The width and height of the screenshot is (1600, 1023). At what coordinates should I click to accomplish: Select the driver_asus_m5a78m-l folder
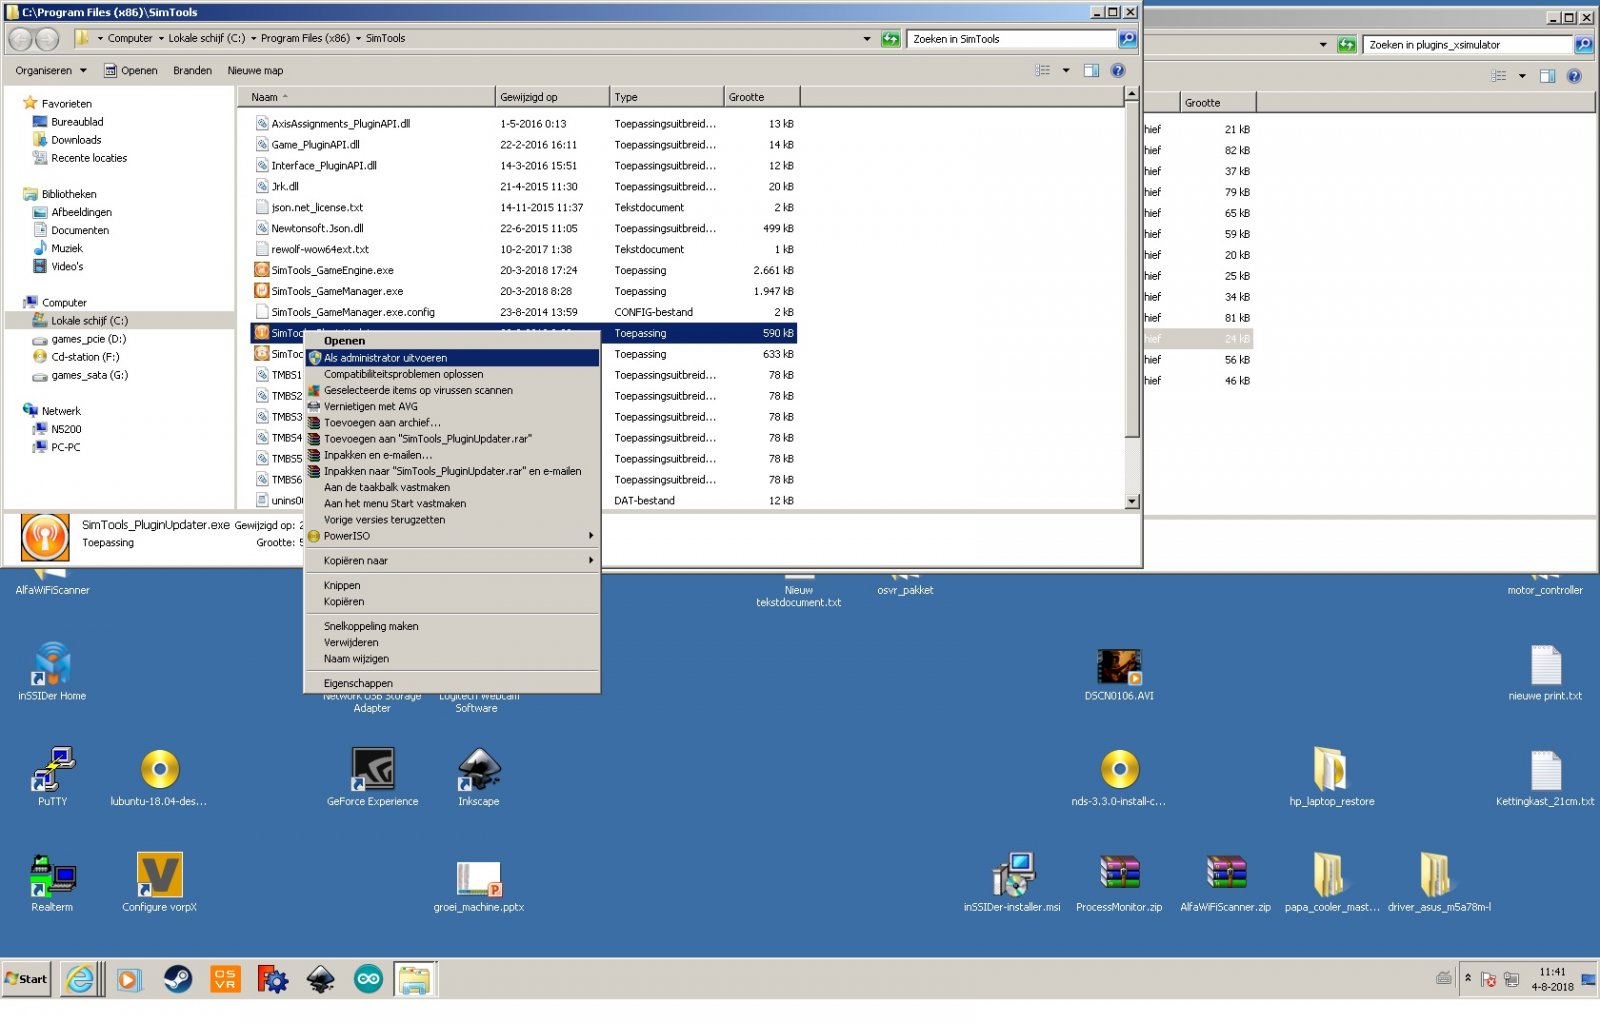click(1438, 882)
